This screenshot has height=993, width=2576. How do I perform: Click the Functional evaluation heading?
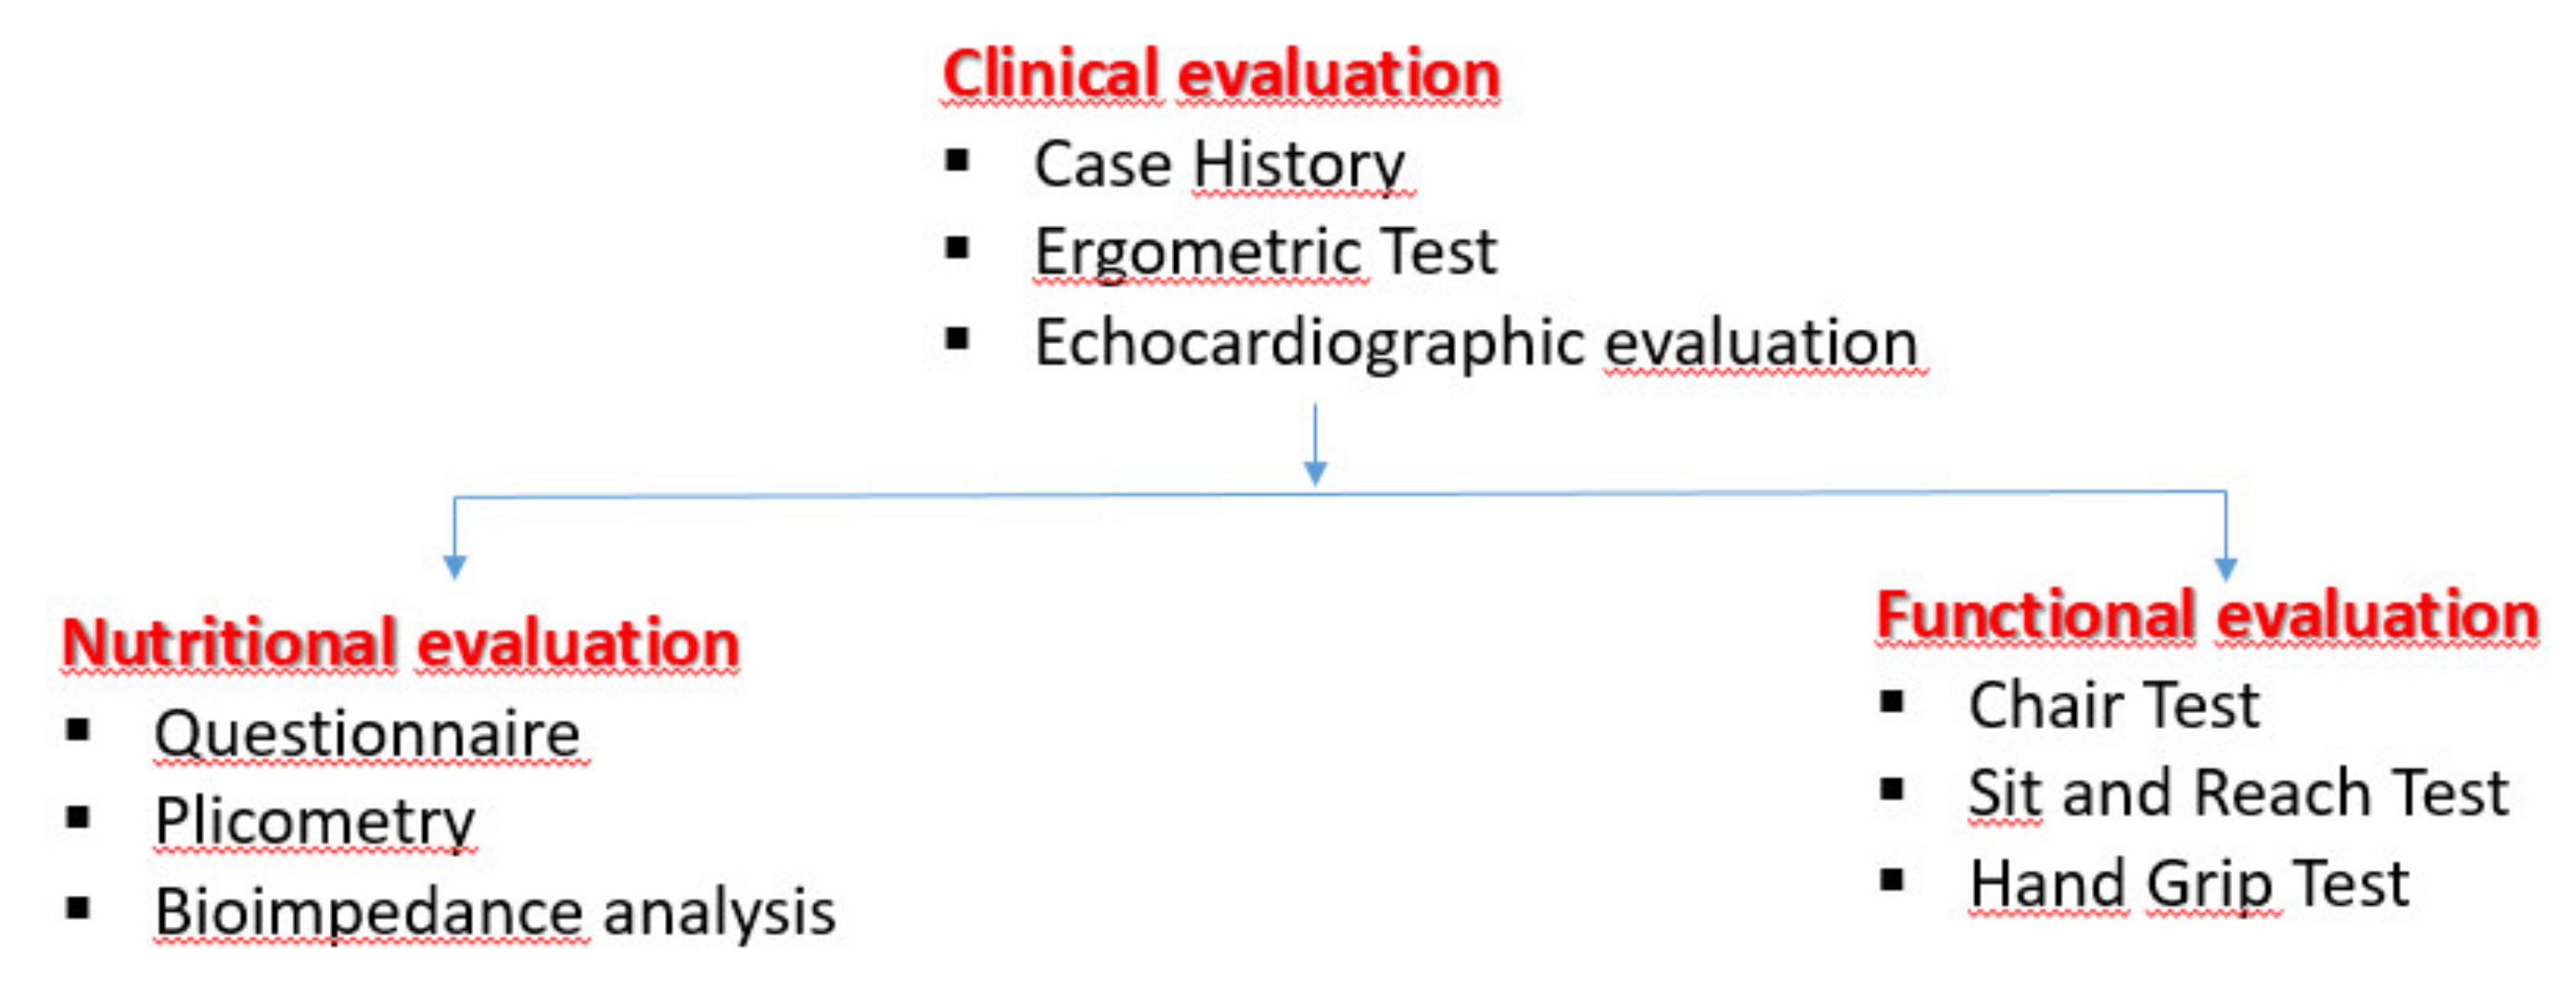point(2207,614)
